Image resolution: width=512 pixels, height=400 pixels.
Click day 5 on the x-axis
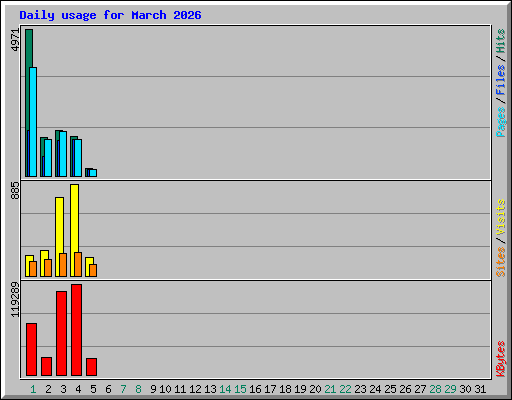[93, 389]
